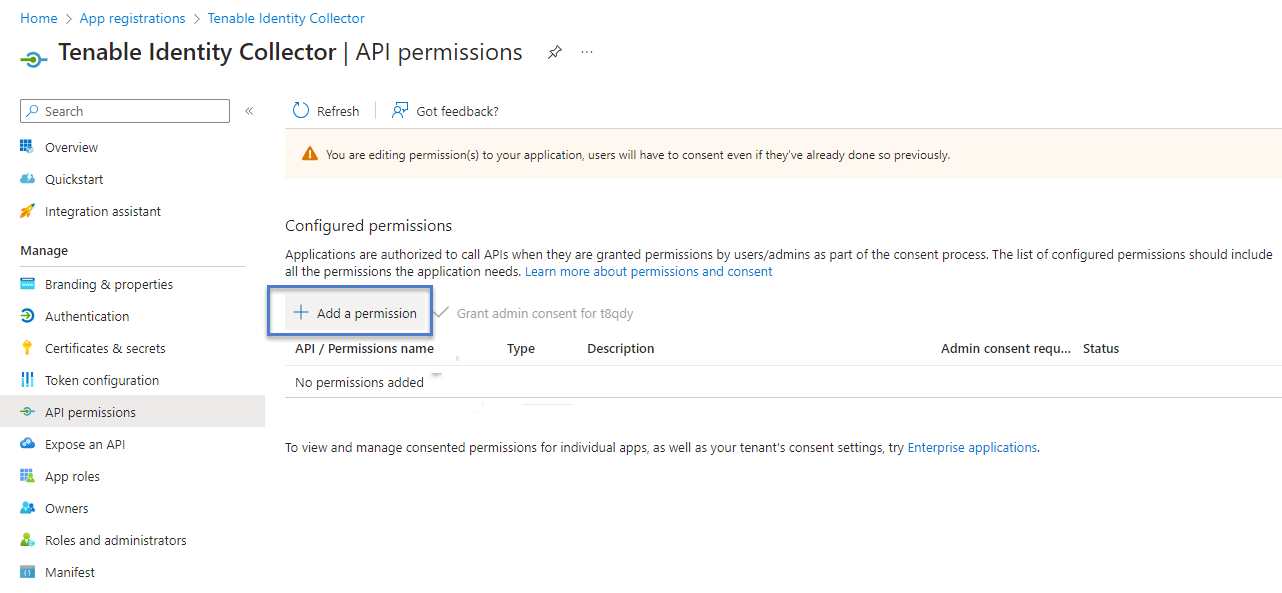Image resolution: width=1282 pixels, height=593 pixels.
Task: Open Integration assistant menu item
Action: [x=132, y=211]
